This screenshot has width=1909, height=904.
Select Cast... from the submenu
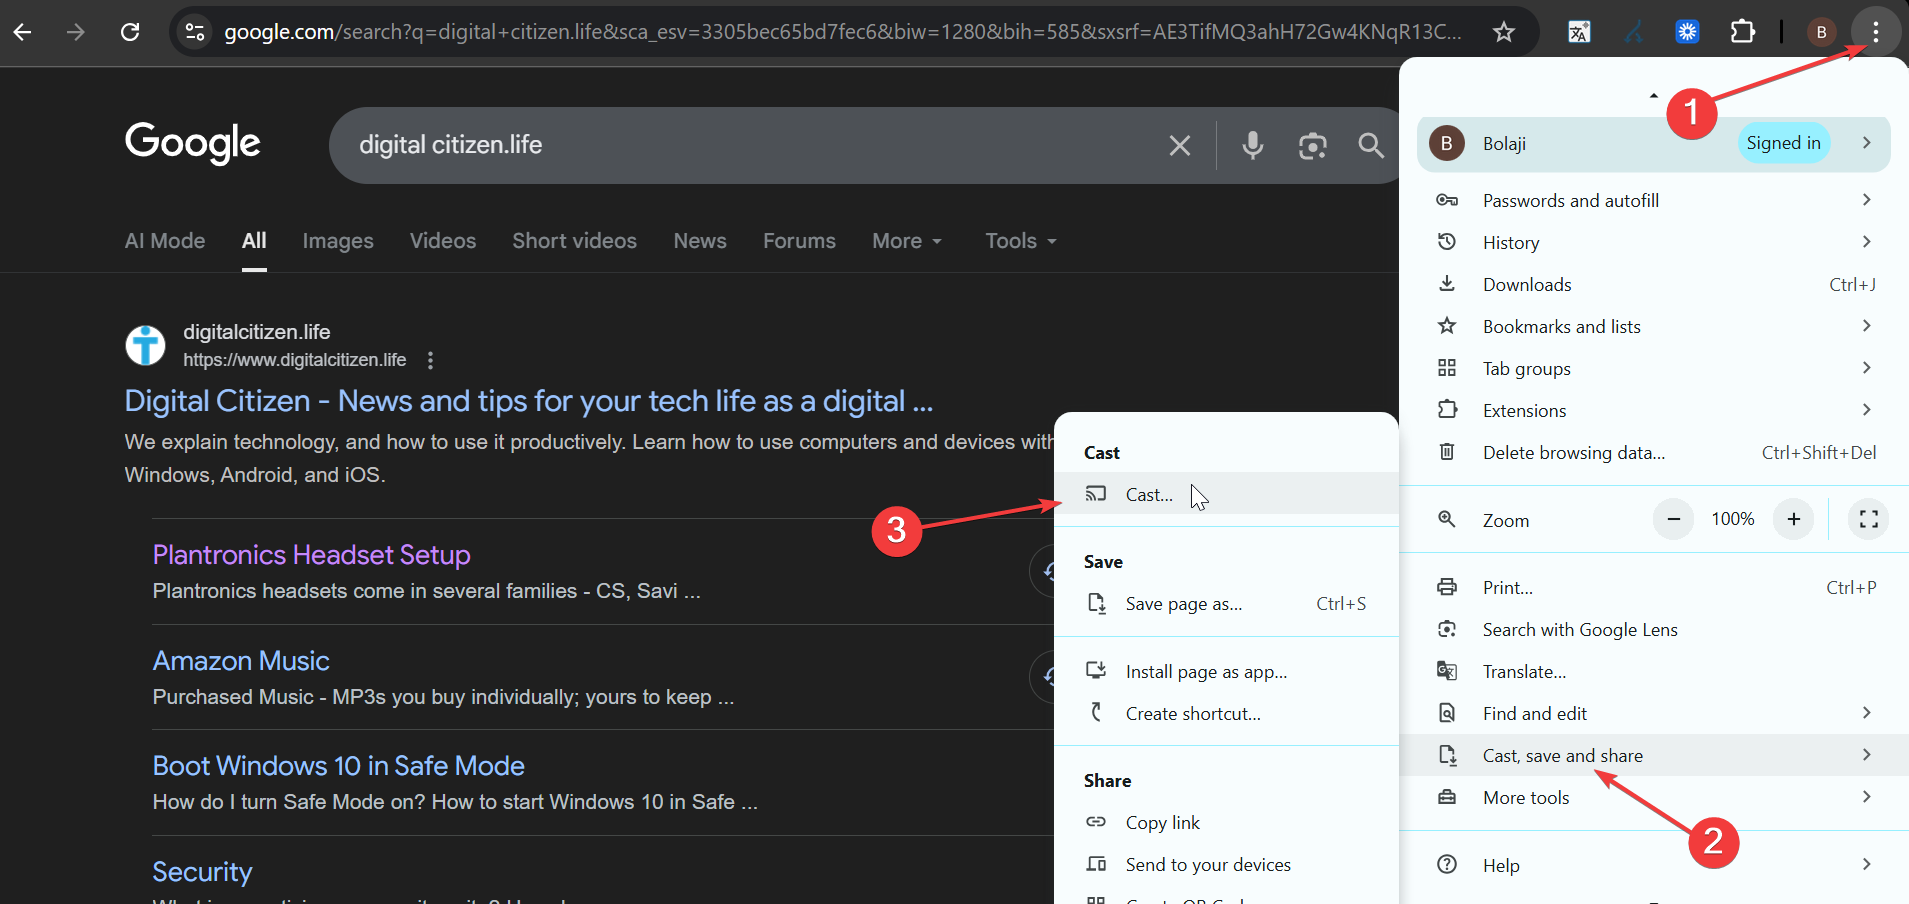[1149, 495]
